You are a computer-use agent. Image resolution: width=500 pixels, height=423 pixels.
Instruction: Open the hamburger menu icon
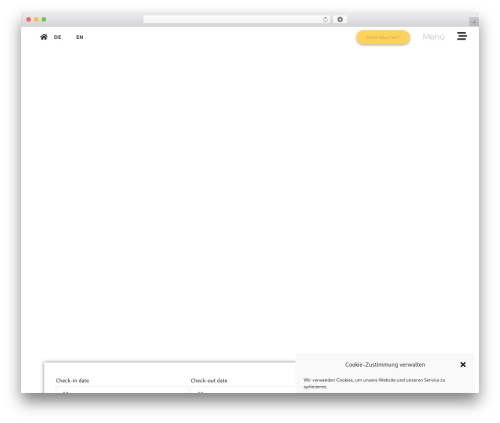point(462,36)
